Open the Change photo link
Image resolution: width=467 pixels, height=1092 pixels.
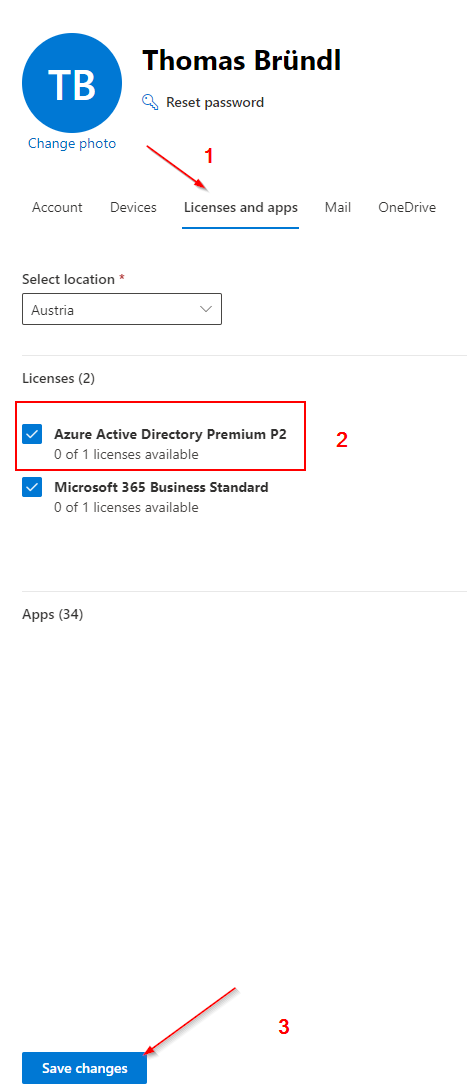point(72,143)
